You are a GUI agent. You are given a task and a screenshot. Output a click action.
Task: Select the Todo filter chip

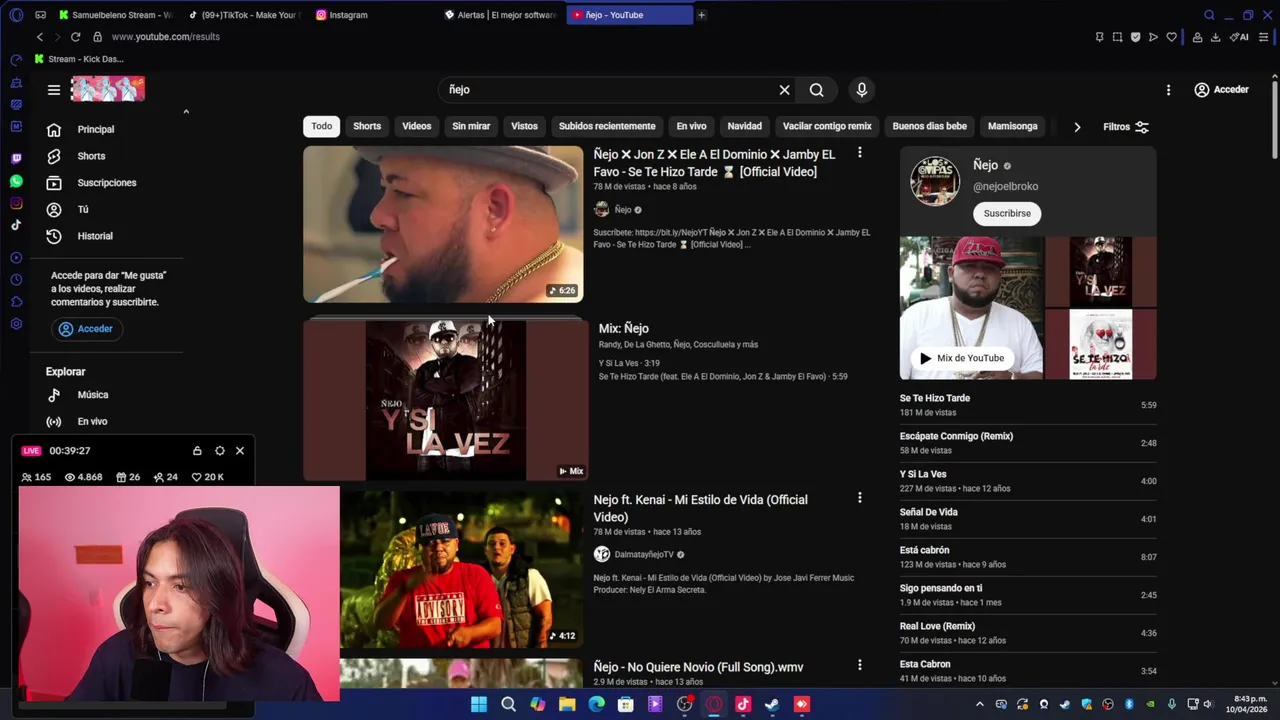click(x=321, y=126)
